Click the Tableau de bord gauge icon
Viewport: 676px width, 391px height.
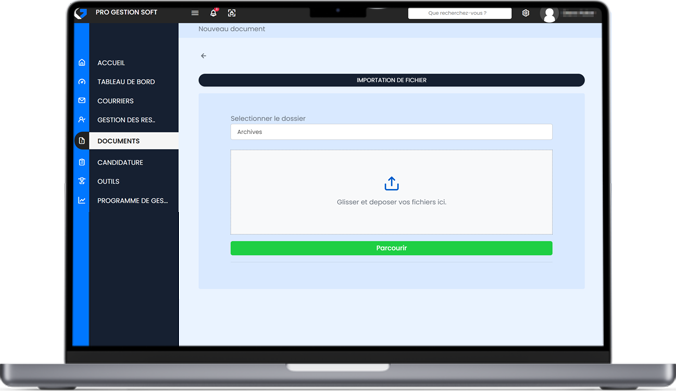coord(82,81)
